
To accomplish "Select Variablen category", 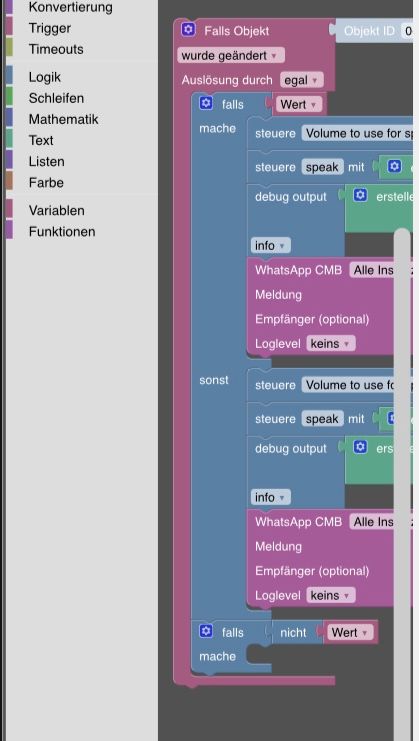I will tap(57, 210).
